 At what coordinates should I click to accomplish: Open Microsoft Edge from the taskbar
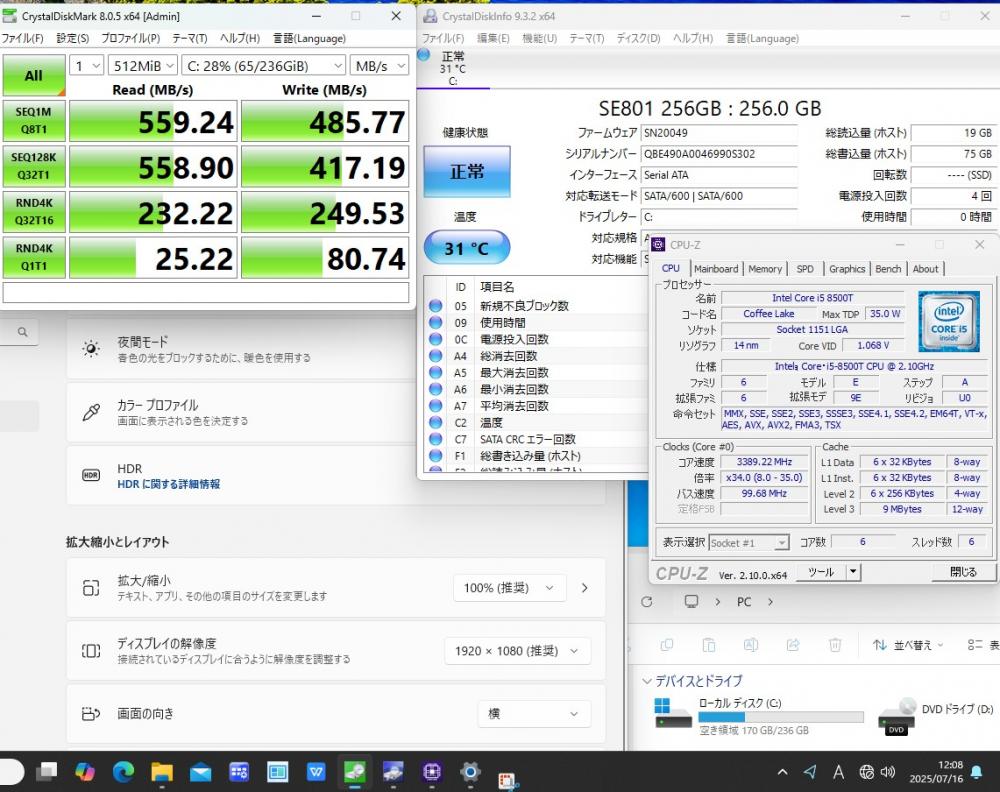(123, 772)
